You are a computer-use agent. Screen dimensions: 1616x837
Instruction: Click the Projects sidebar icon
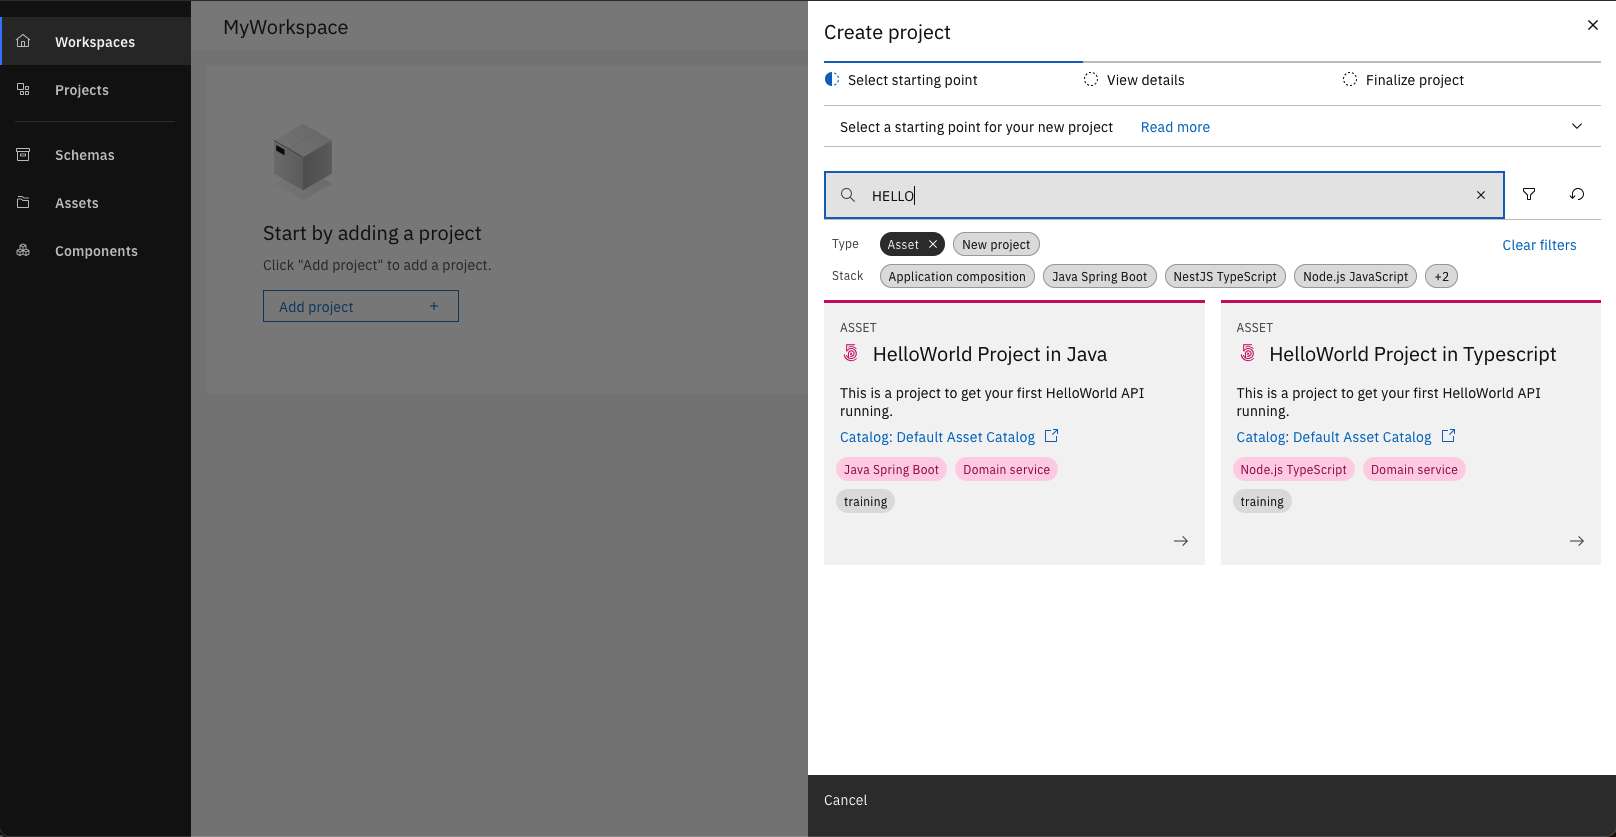click(x=23, y=89)
